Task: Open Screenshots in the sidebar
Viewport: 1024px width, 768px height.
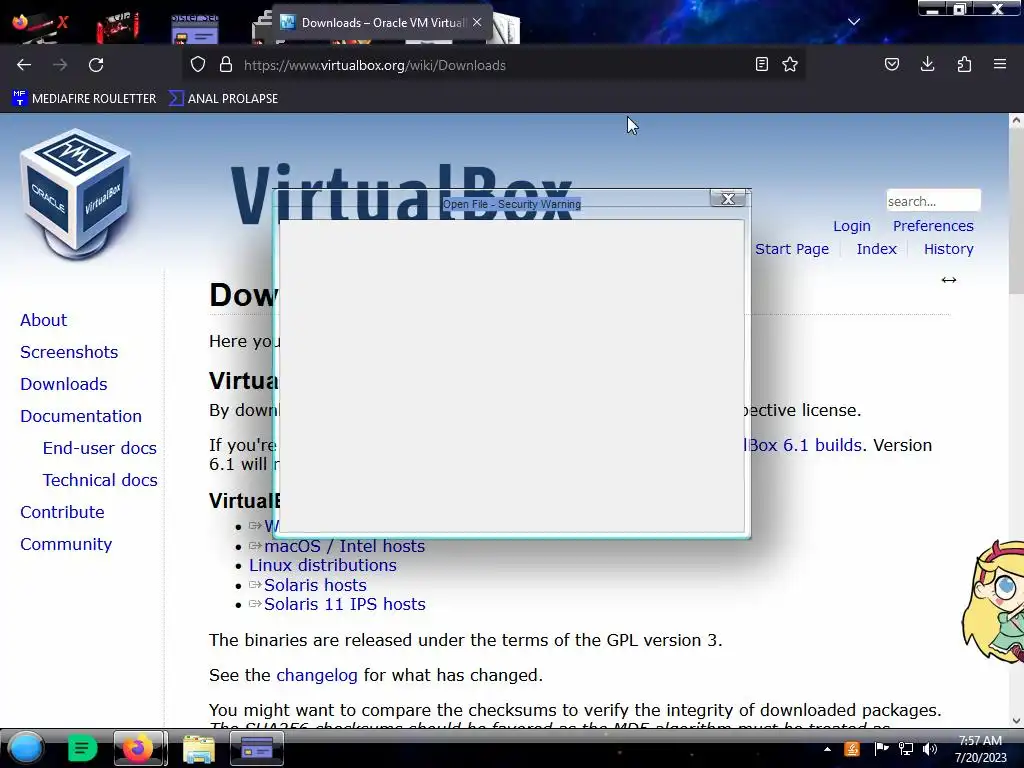Action: pyautogui.click(x=69, y=353)
